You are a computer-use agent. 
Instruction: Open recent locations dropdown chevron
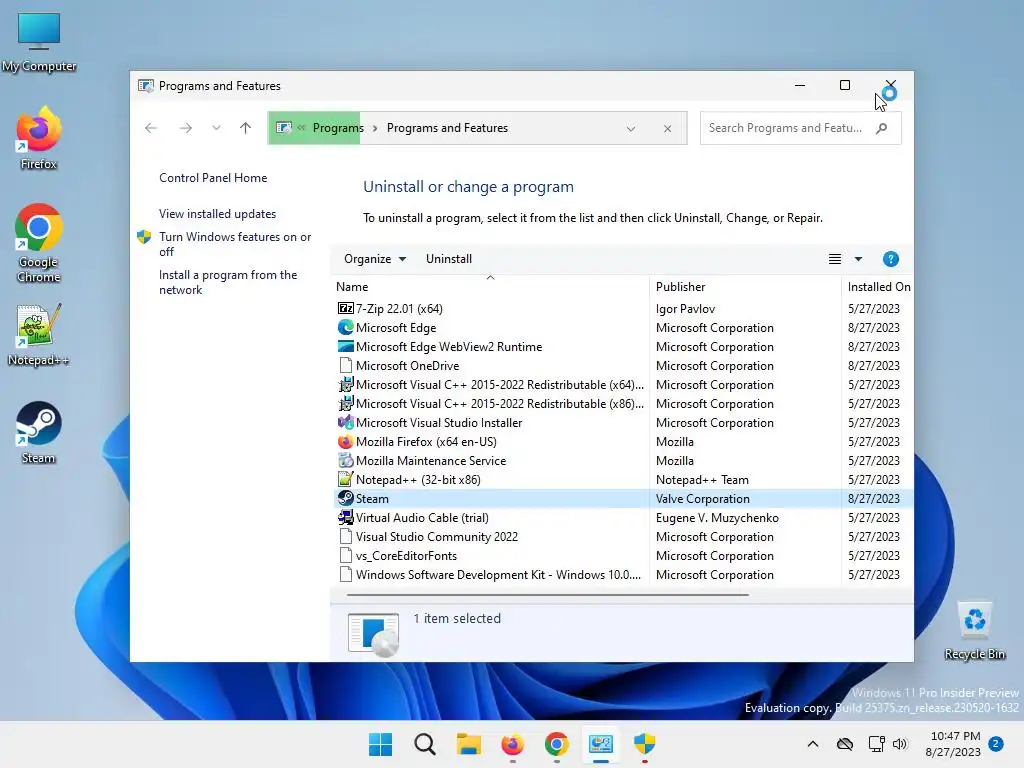point(216,128)
